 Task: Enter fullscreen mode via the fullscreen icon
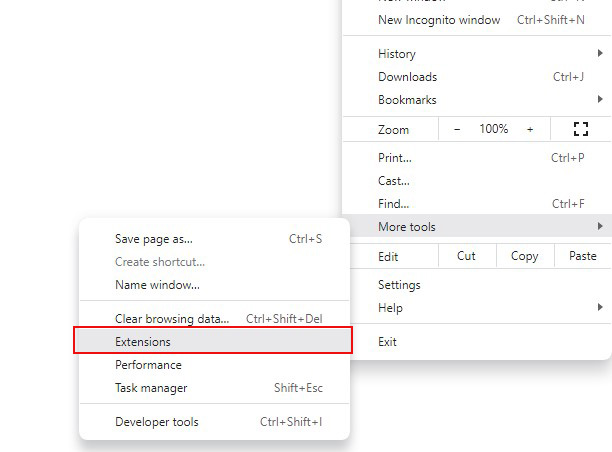click(581, 129)
